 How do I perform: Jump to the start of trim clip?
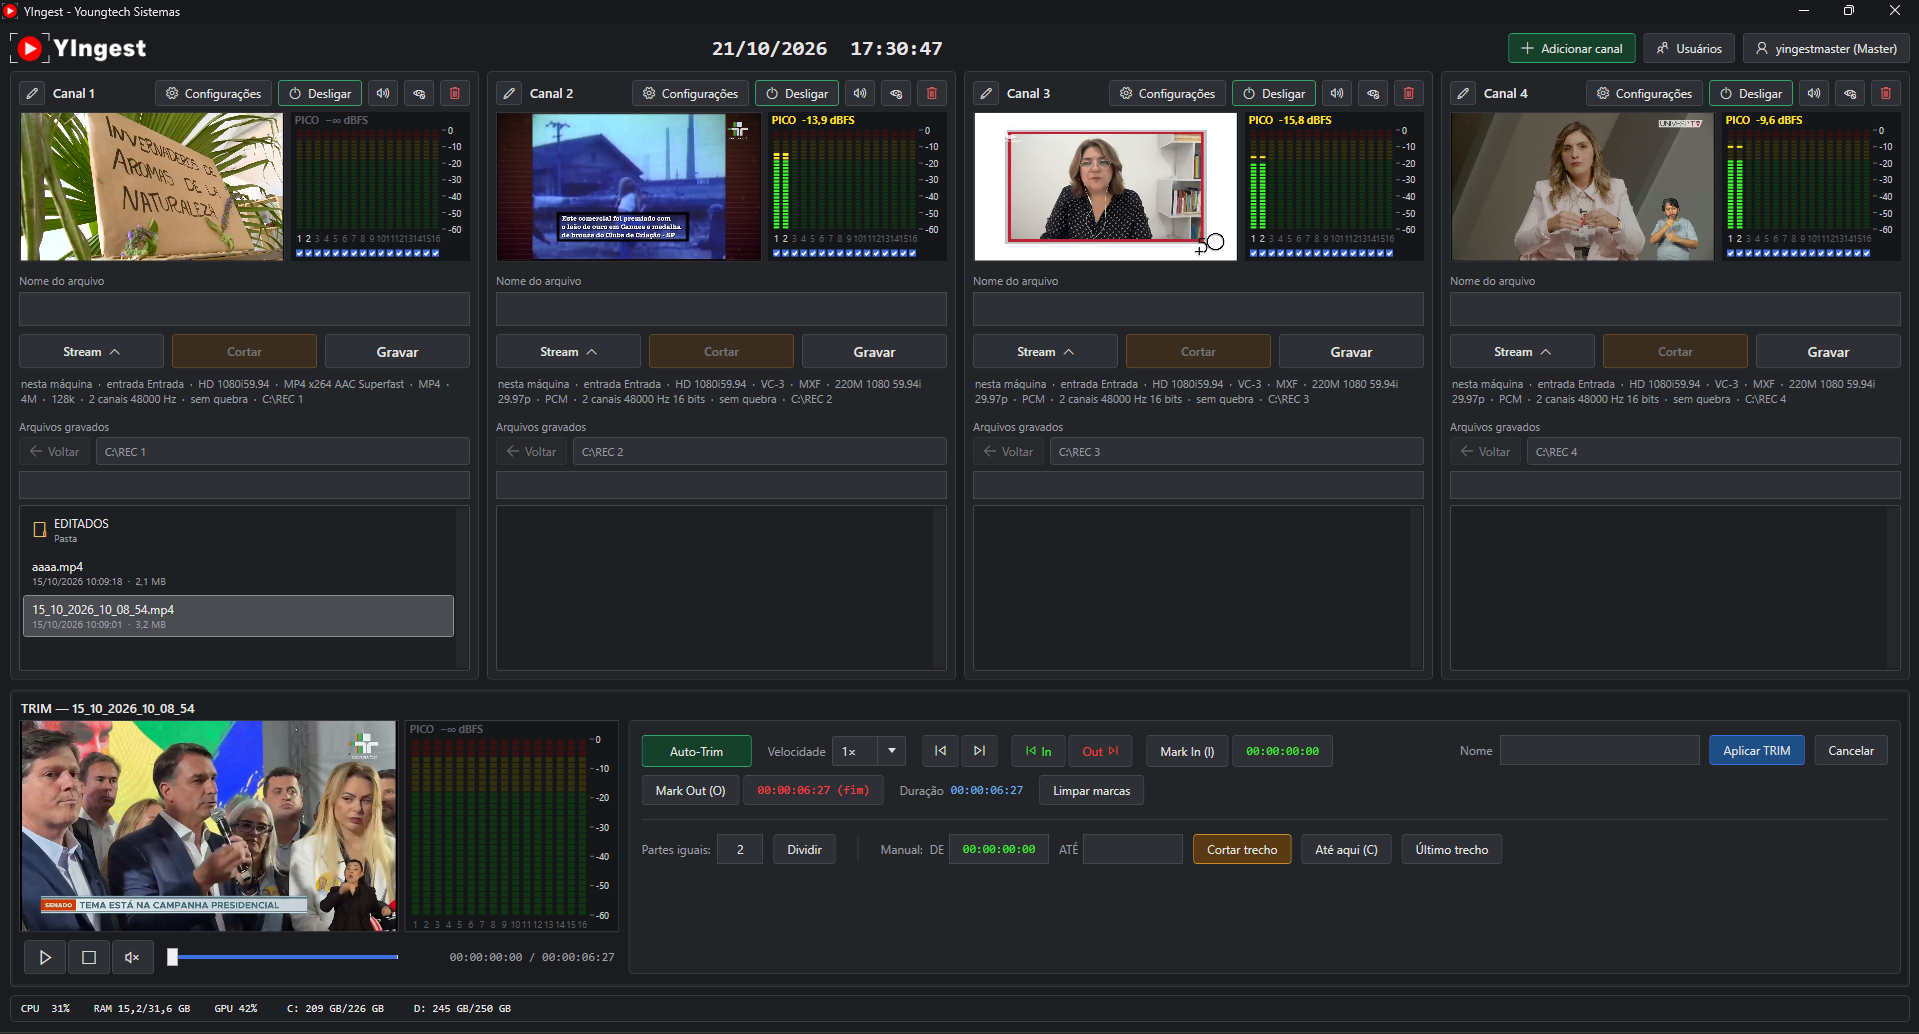tap(940, 751)
